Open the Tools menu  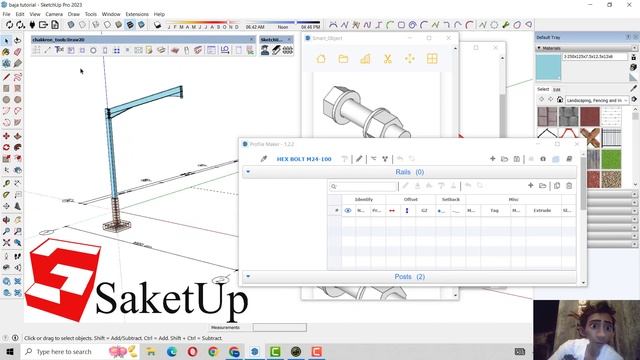(x=91, y=14)
